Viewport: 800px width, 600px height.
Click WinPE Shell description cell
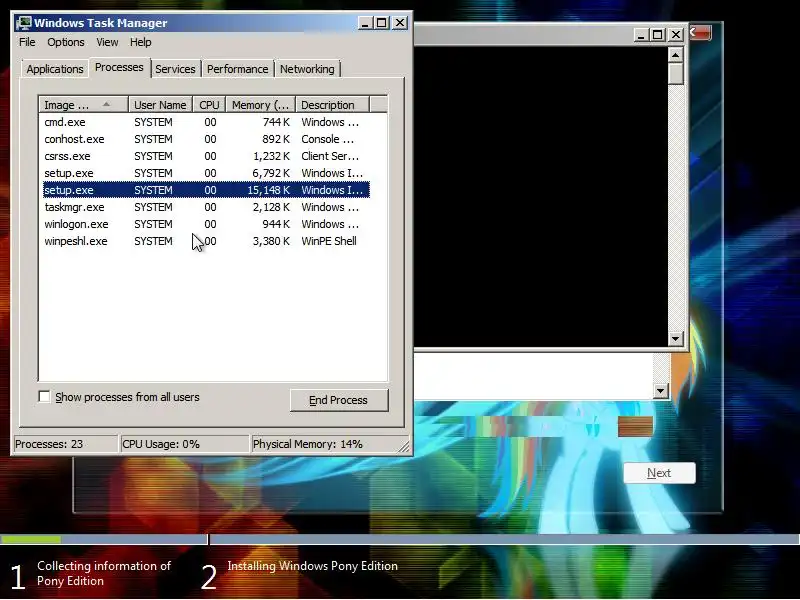(x=329, y=241)
